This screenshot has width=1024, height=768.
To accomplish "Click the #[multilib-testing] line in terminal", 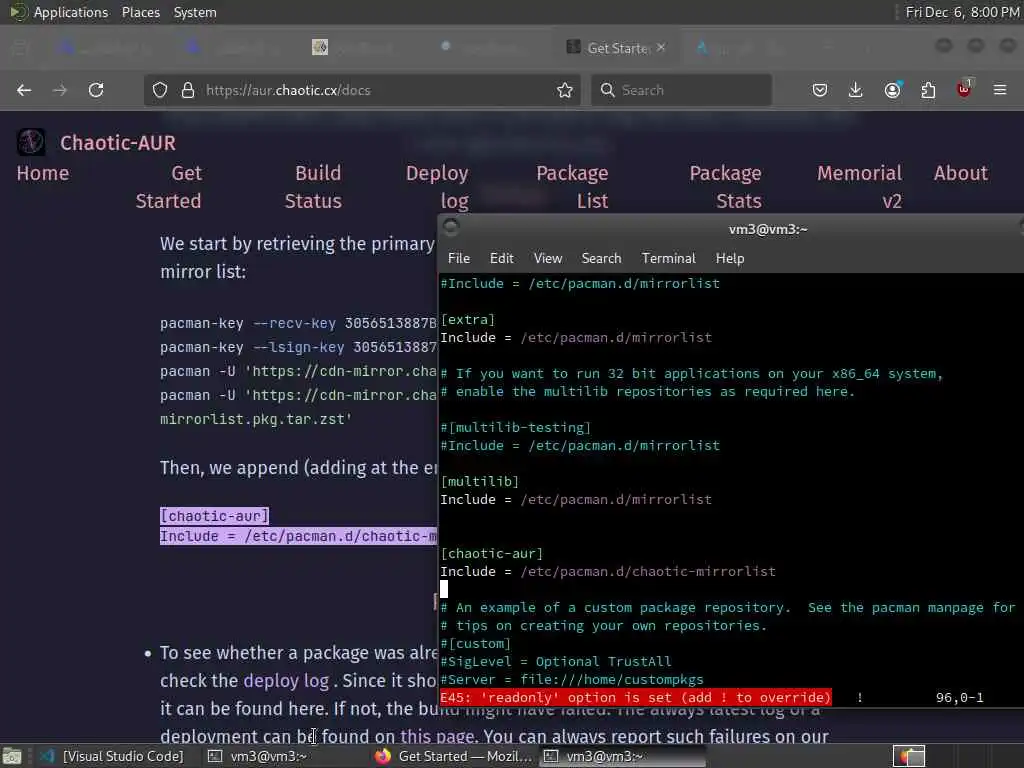I will 515,427.
